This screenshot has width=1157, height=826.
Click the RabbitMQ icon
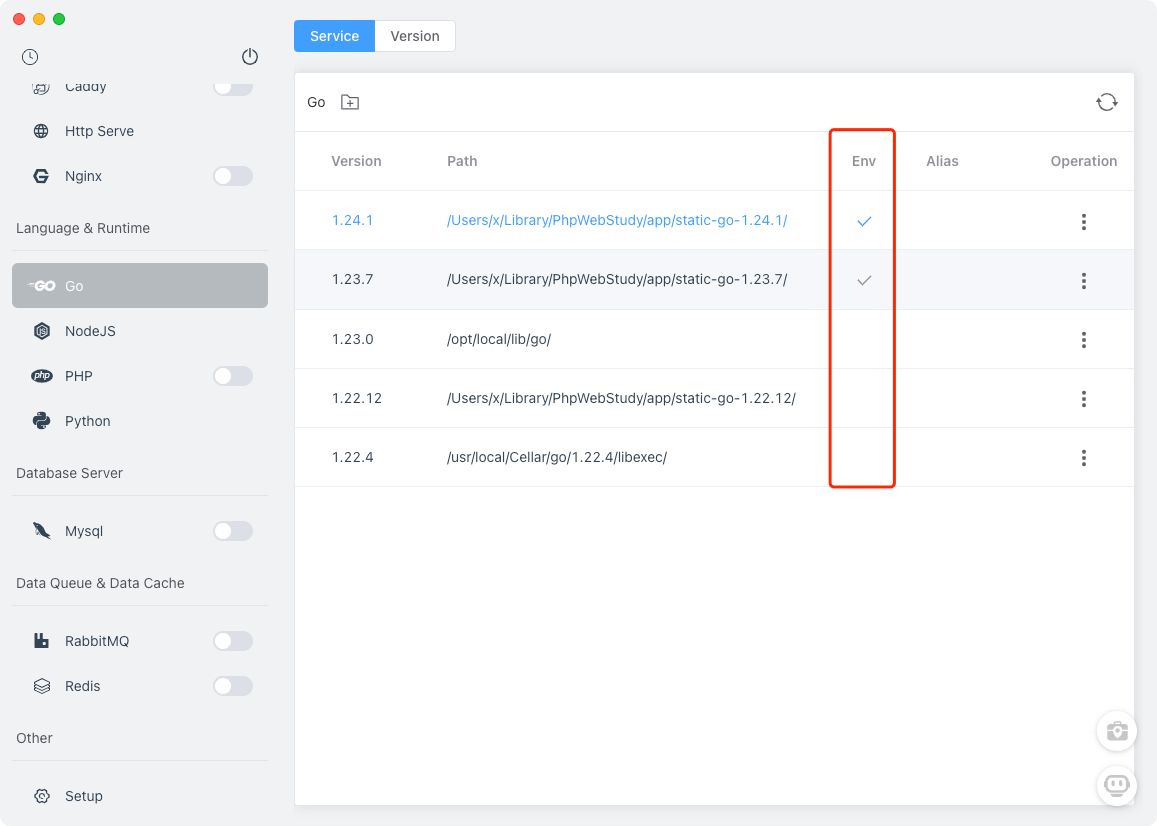41,641
